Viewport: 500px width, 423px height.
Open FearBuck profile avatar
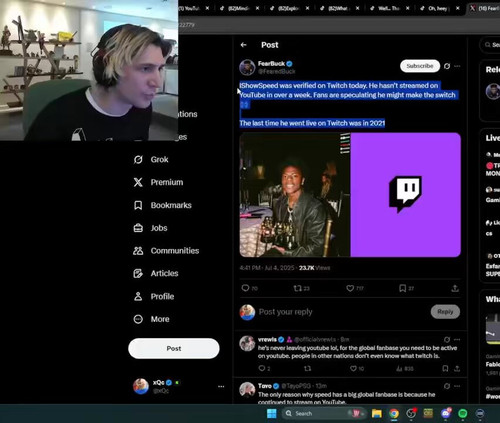[247, 67]
